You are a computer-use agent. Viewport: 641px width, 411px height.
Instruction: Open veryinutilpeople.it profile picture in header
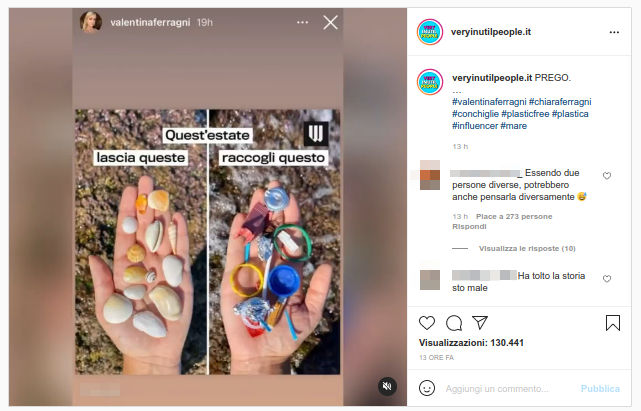point(430,32)
